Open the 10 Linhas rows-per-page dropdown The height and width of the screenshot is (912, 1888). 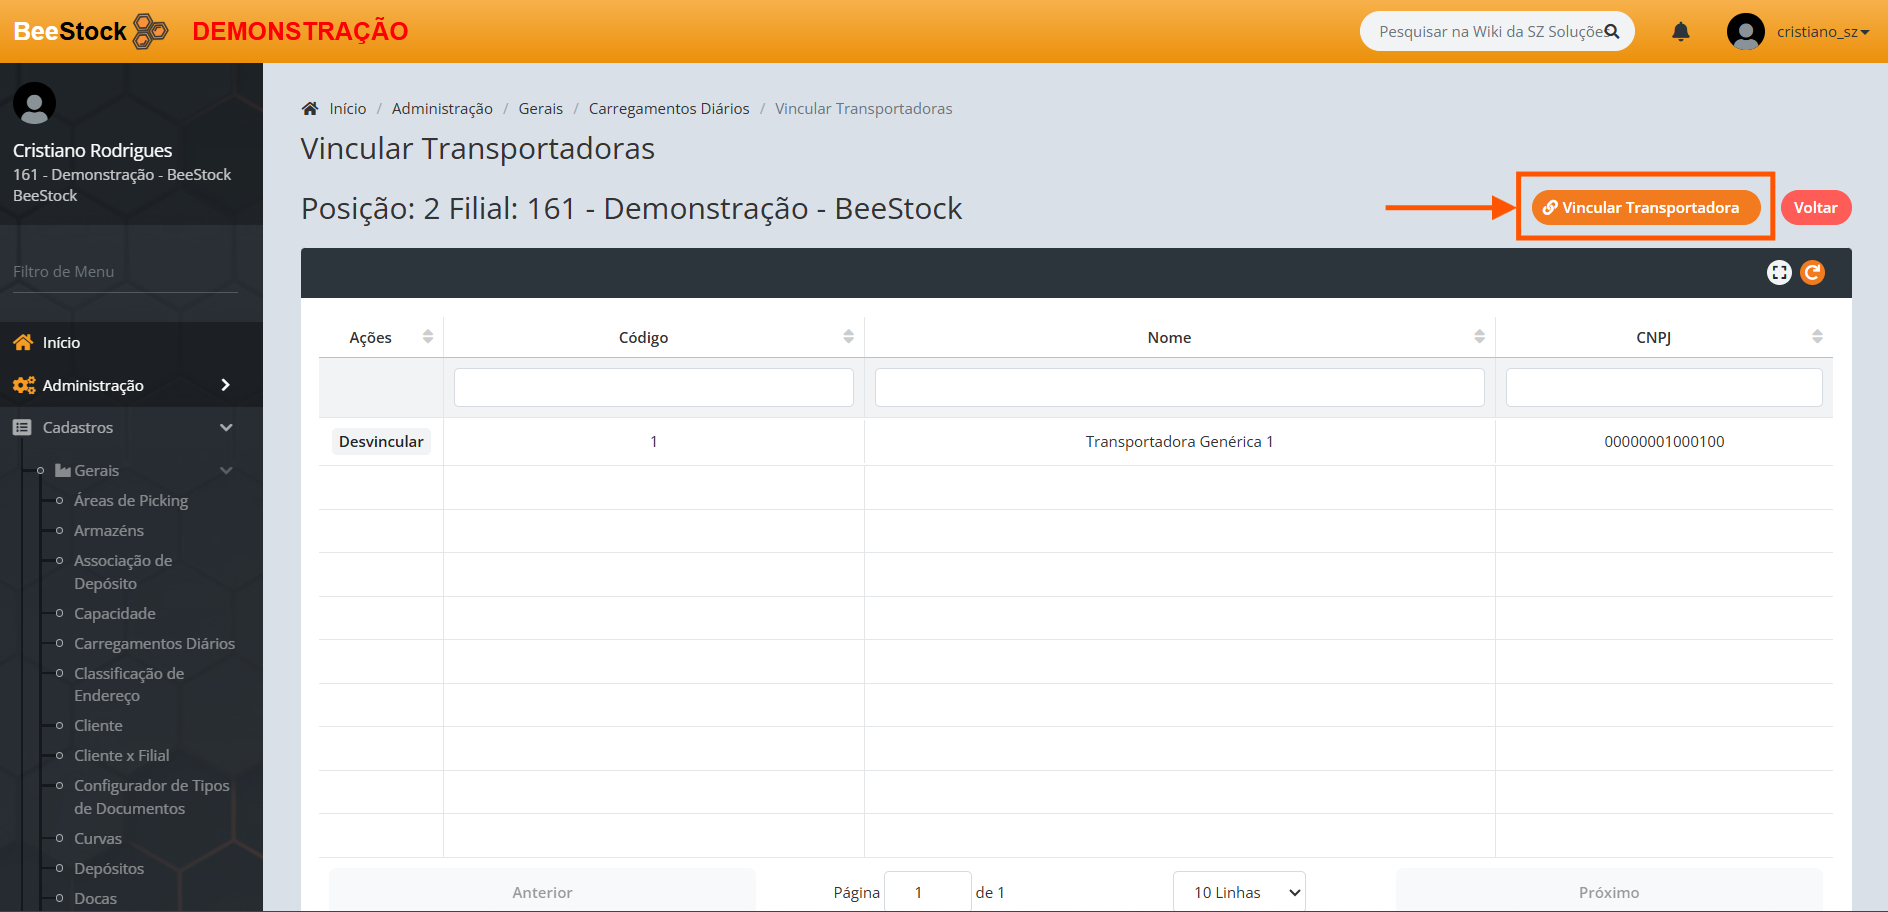click(x=1239, y=892)
